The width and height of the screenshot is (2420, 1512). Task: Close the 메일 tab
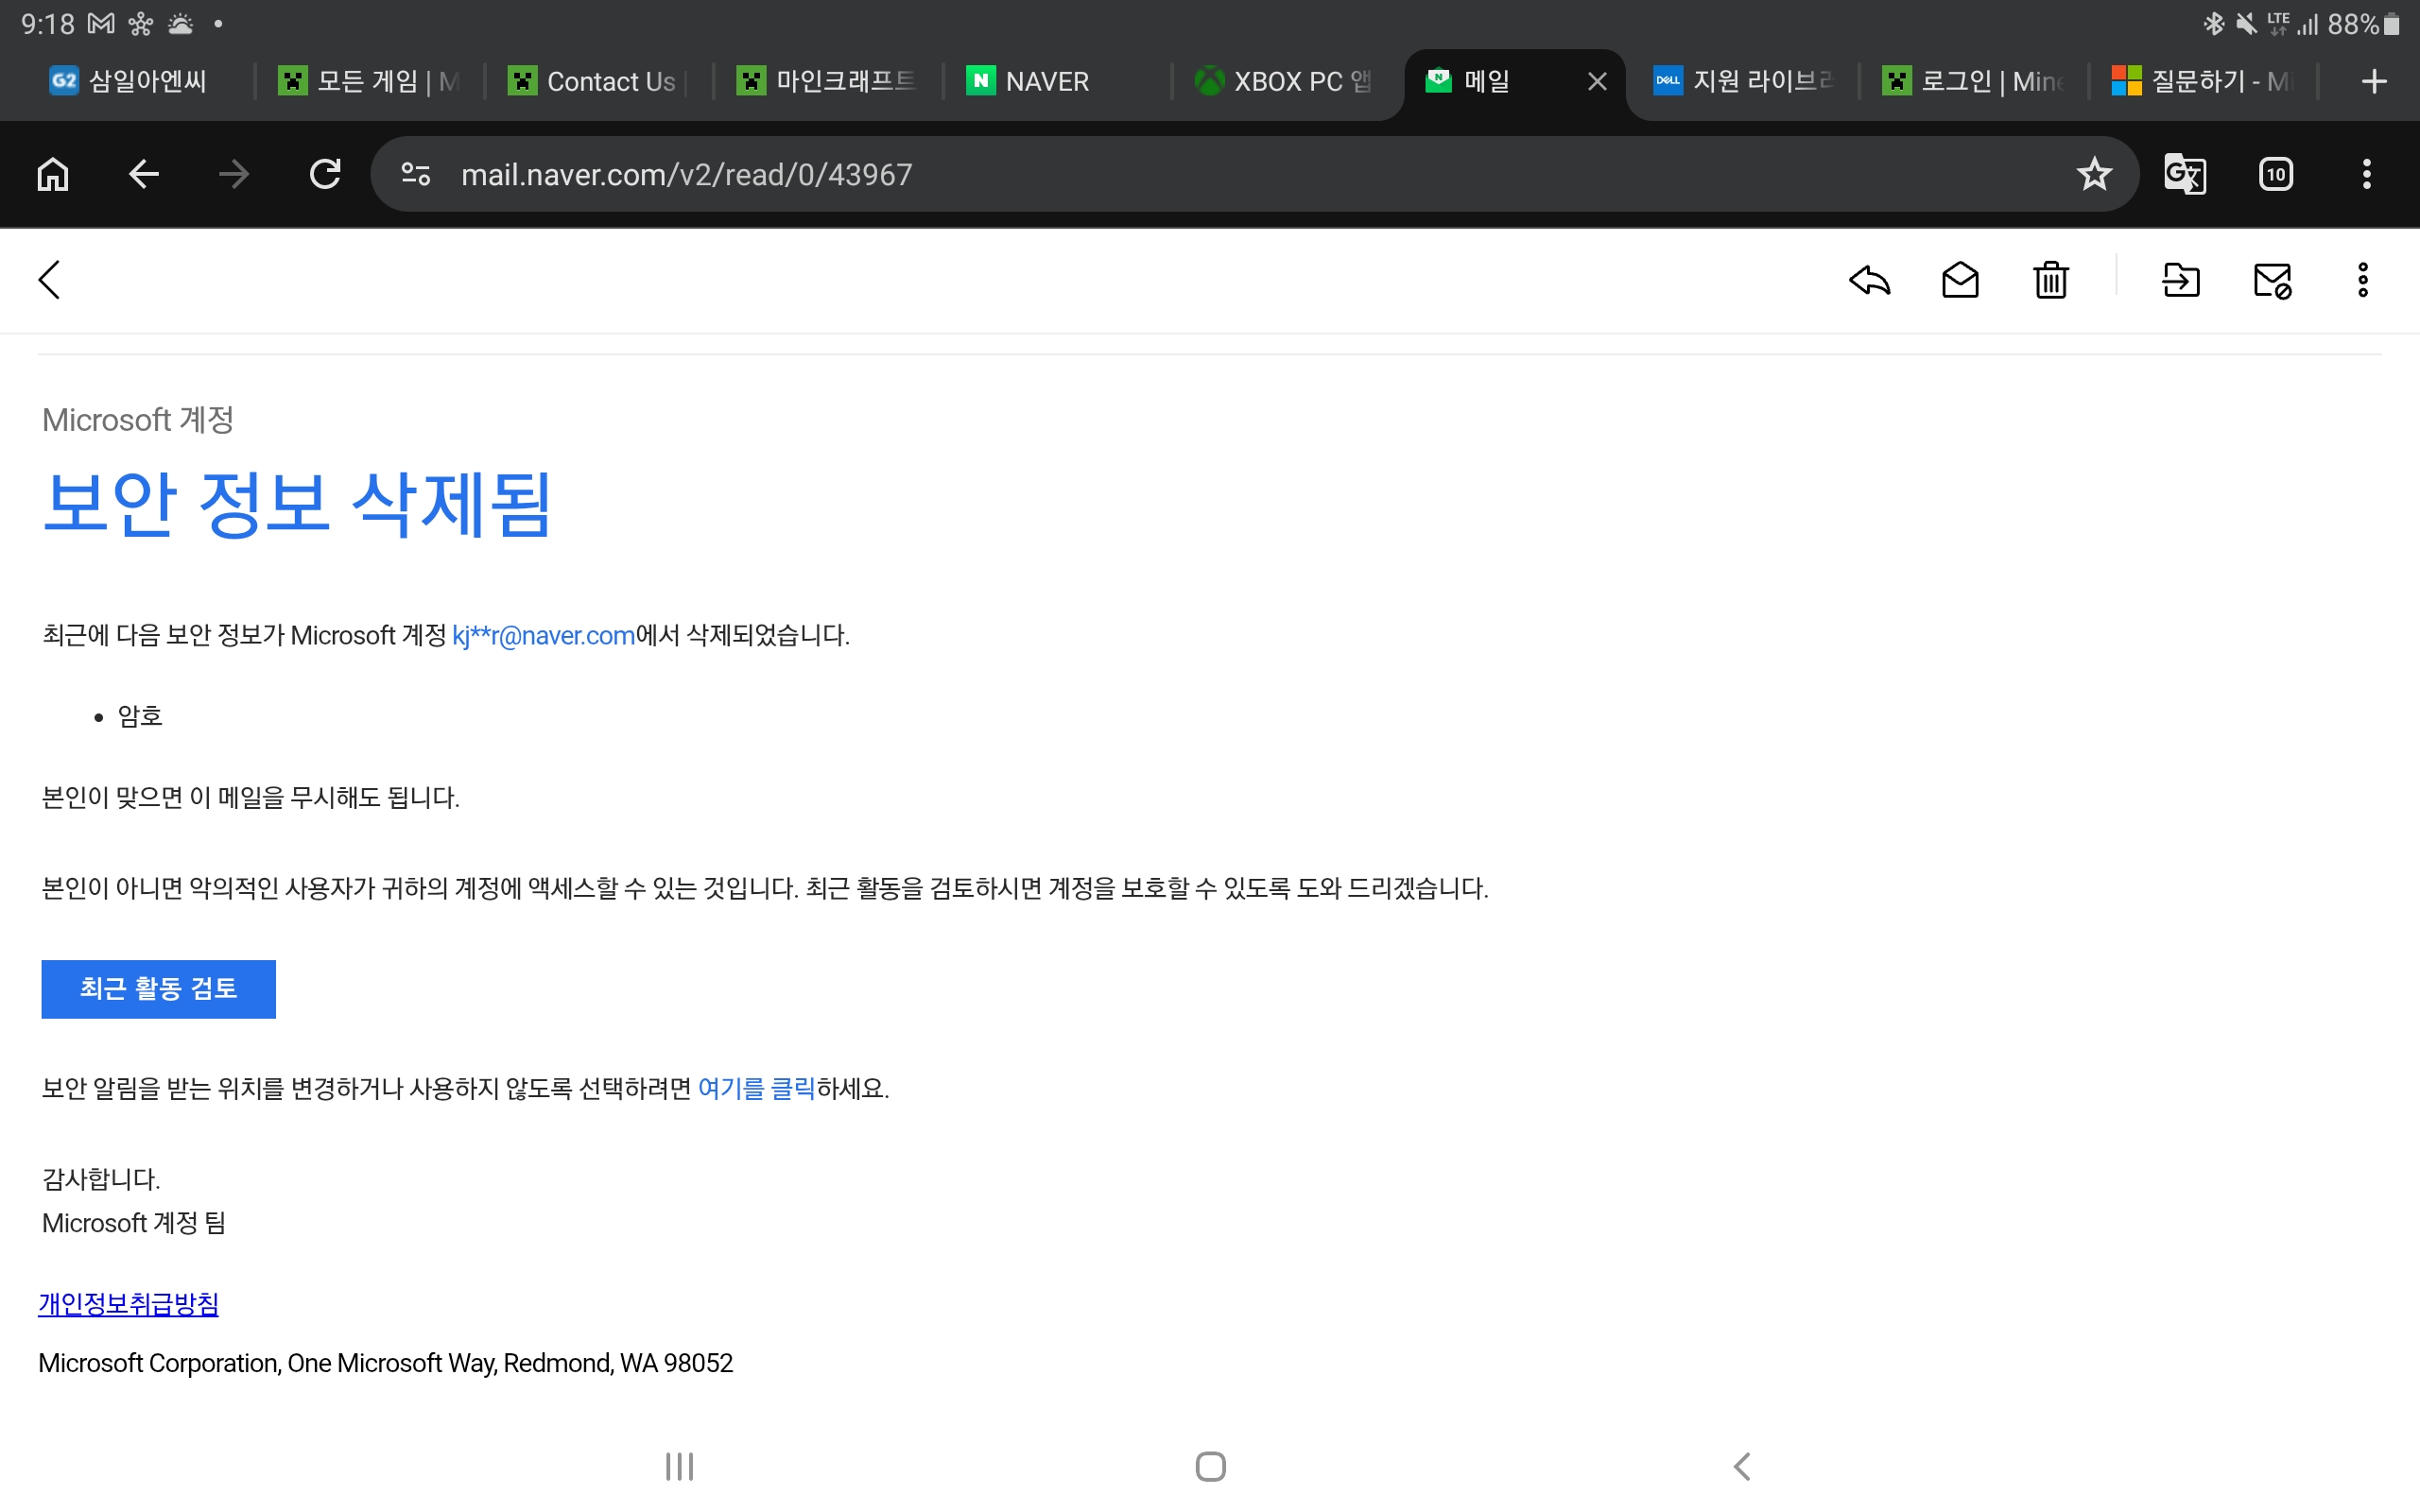coord(1597,81)
